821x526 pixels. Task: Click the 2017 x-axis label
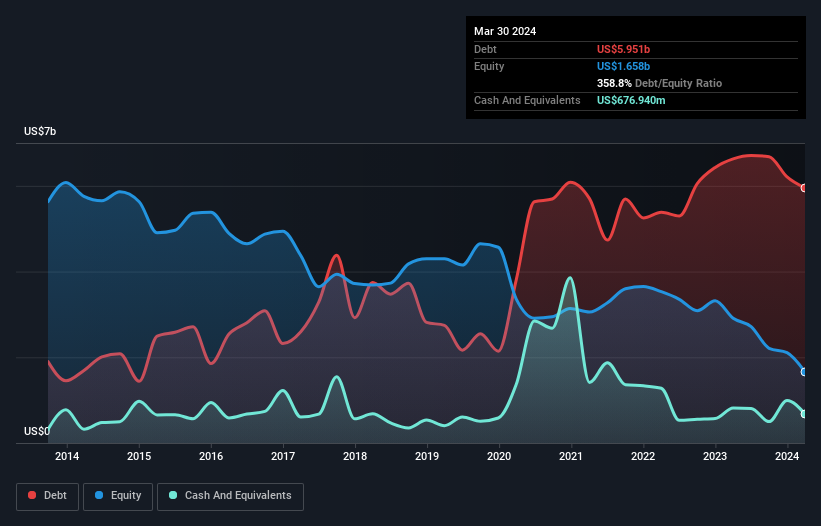pyautogui.click(x=283, y=456)
